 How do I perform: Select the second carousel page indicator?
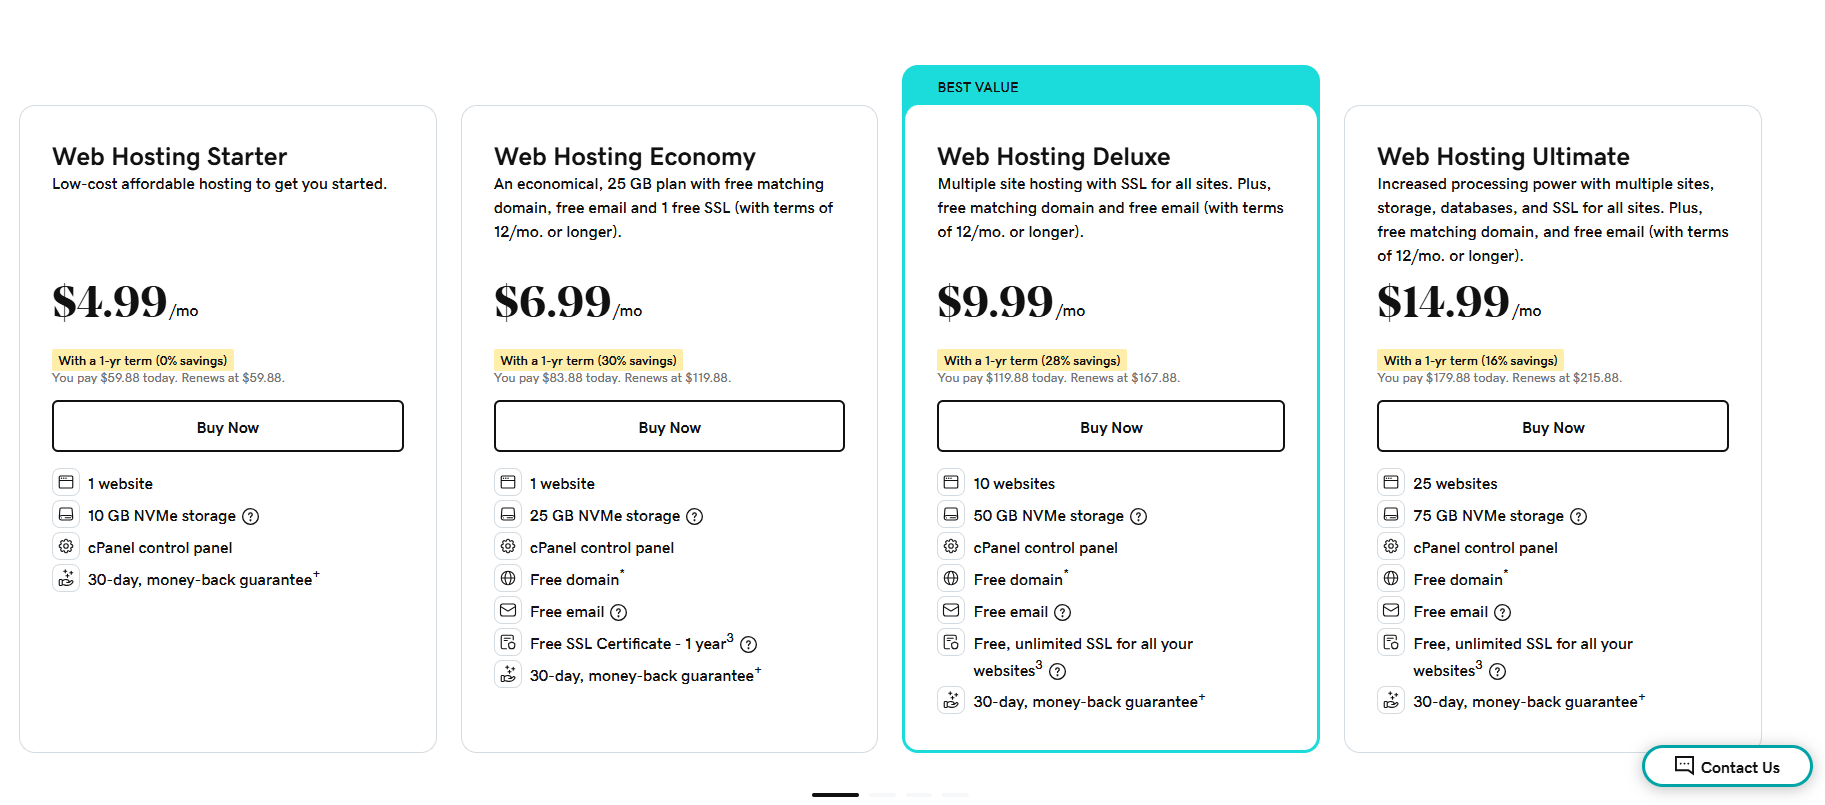tap(882, 795)
